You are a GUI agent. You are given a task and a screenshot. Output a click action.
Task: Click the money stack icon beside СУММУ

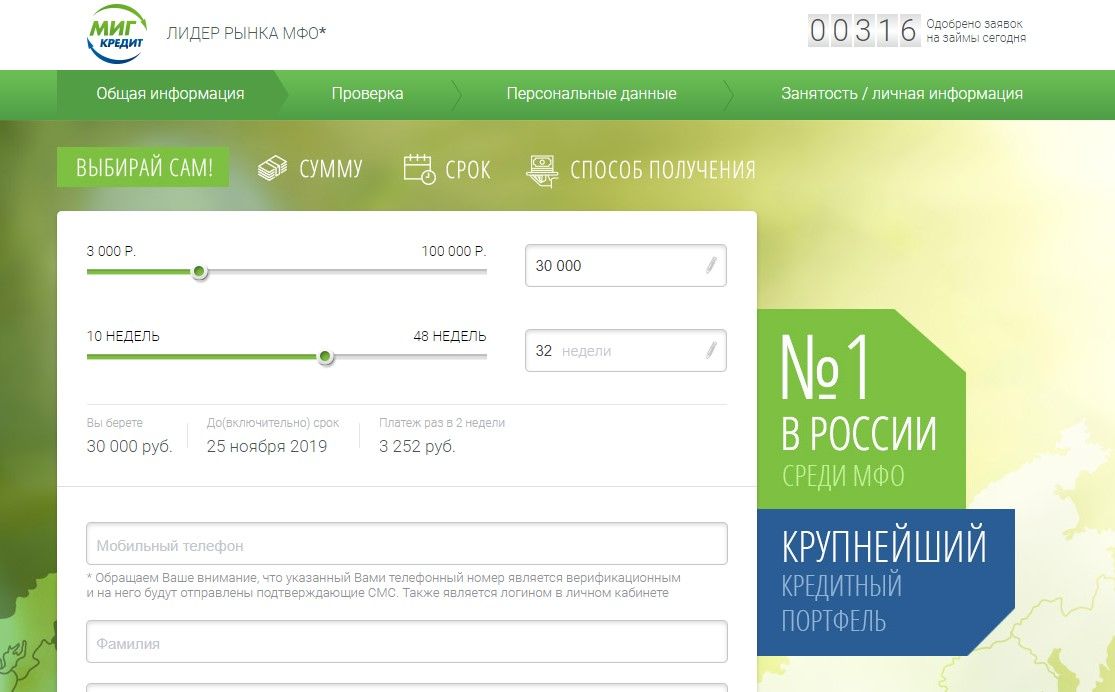pyautogui.click(x=272, y=169)
